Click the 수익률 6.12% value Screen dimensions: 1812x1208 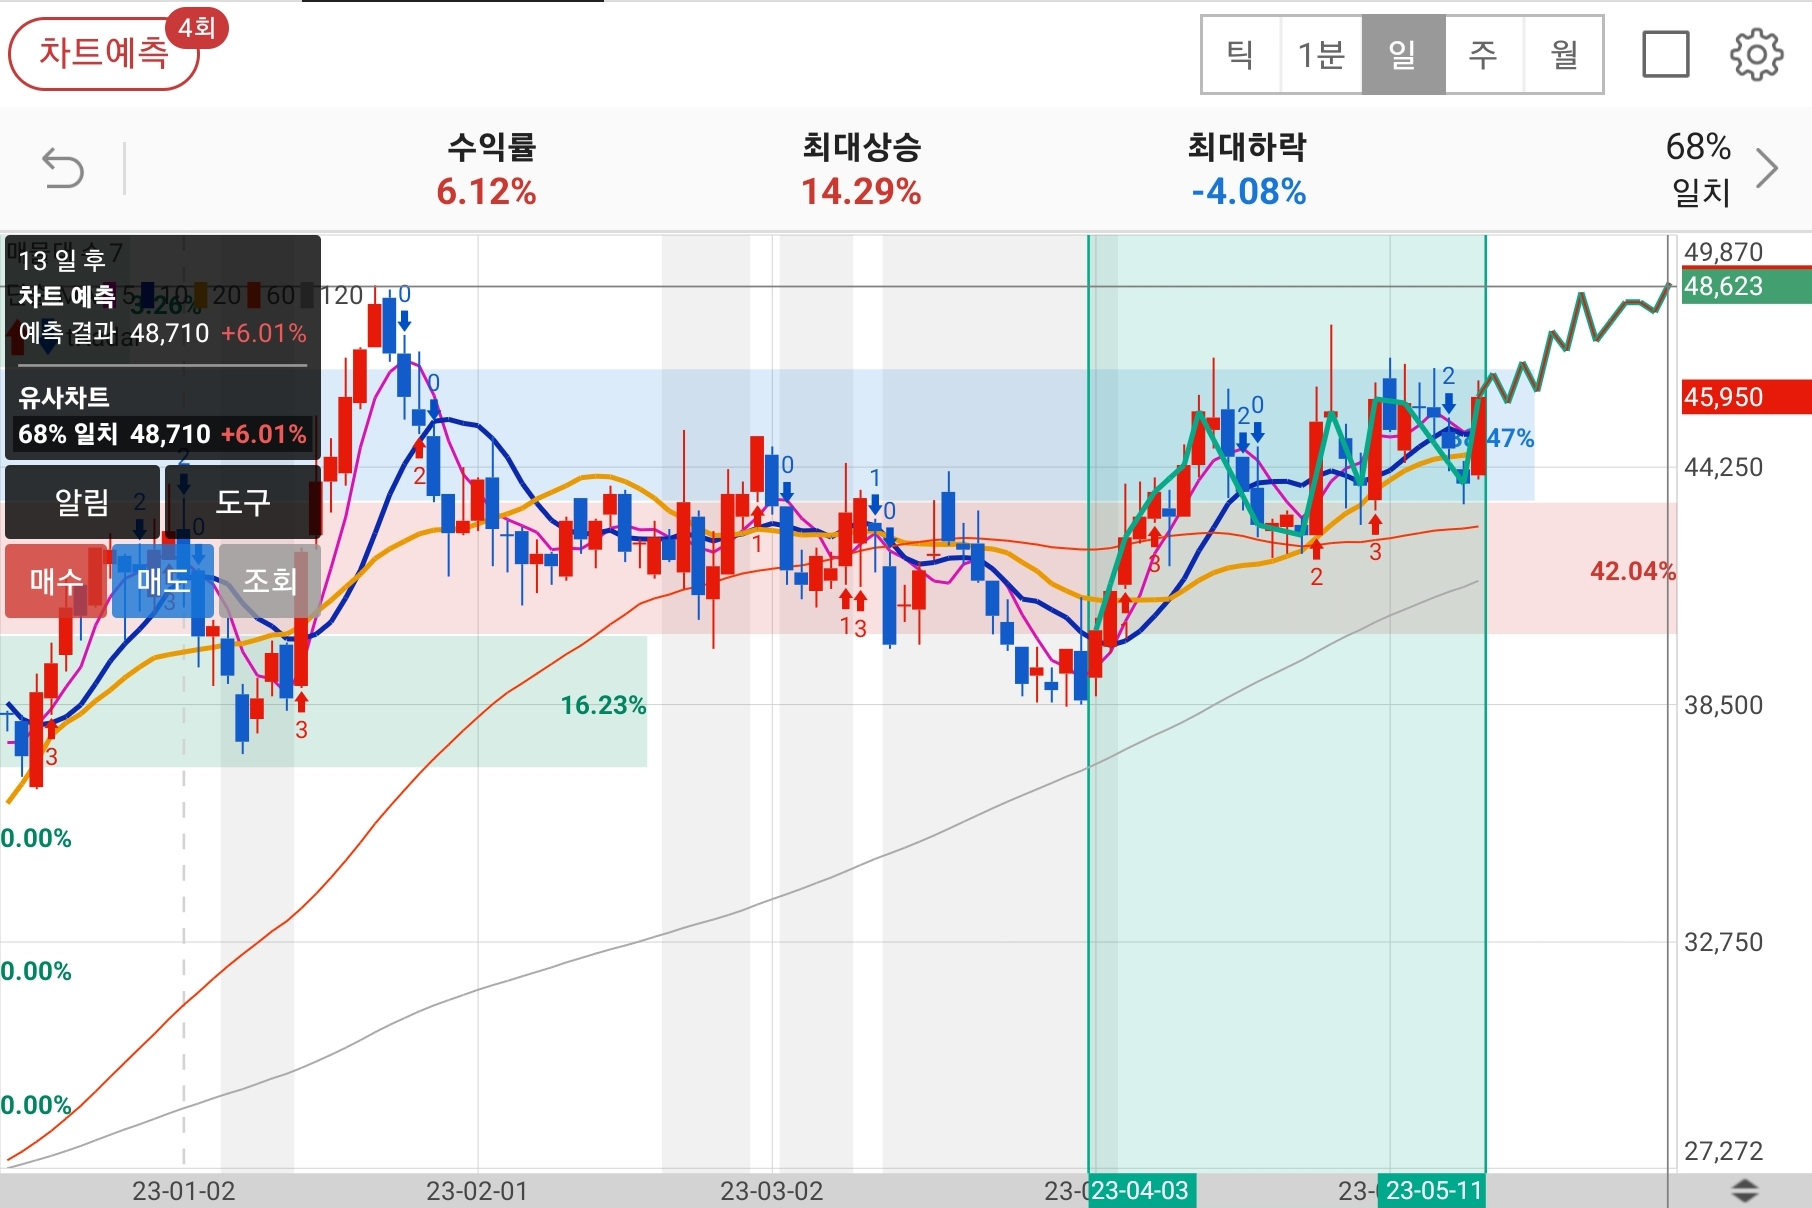tap(487, 191)
